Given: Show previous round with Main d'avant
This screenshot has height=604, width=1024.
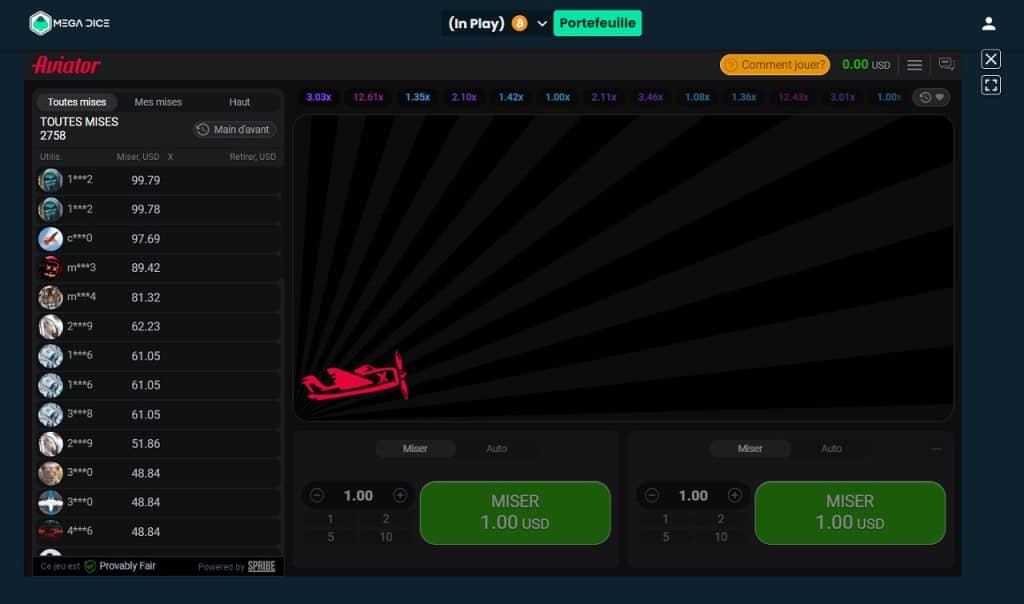Looking at the screenshot, I should (235, 129).
